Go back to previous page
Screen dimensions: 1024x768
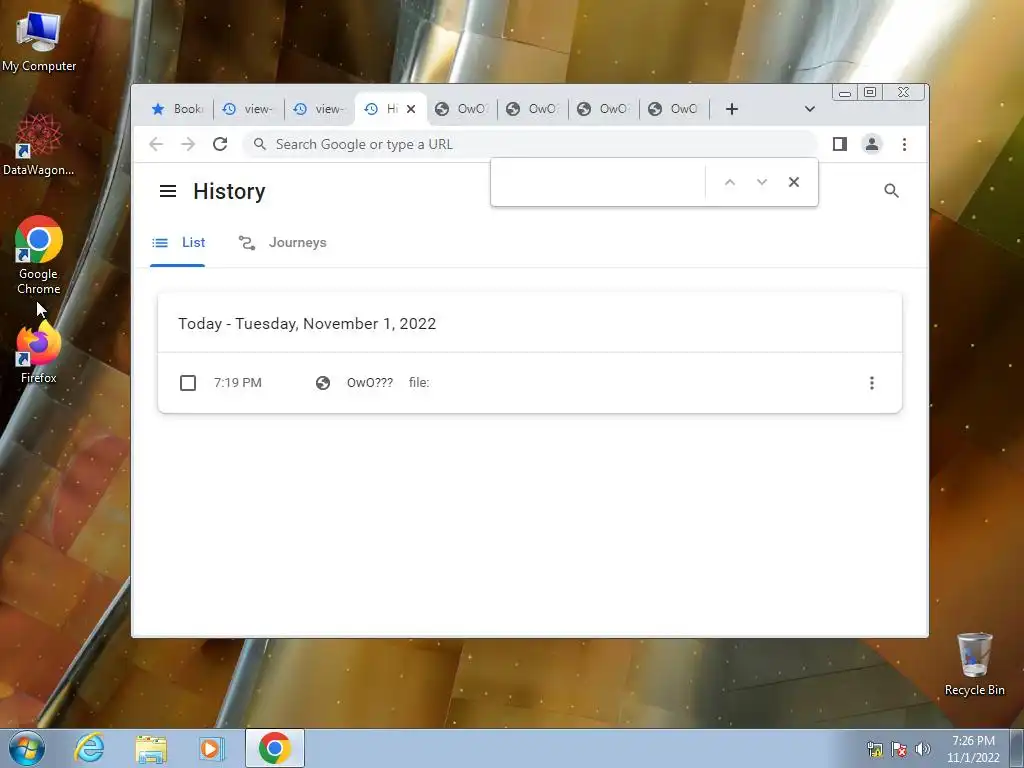click(155, 144)
